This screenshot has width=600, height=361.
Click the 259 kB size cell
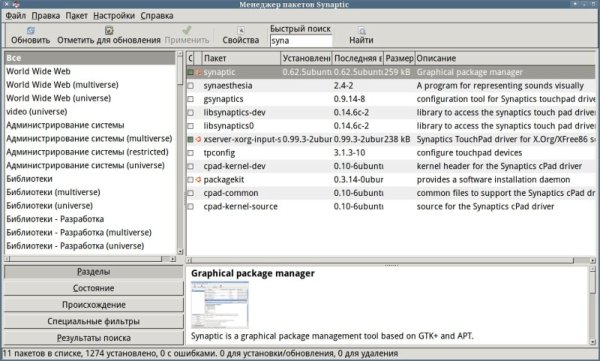tap(397, 72)
